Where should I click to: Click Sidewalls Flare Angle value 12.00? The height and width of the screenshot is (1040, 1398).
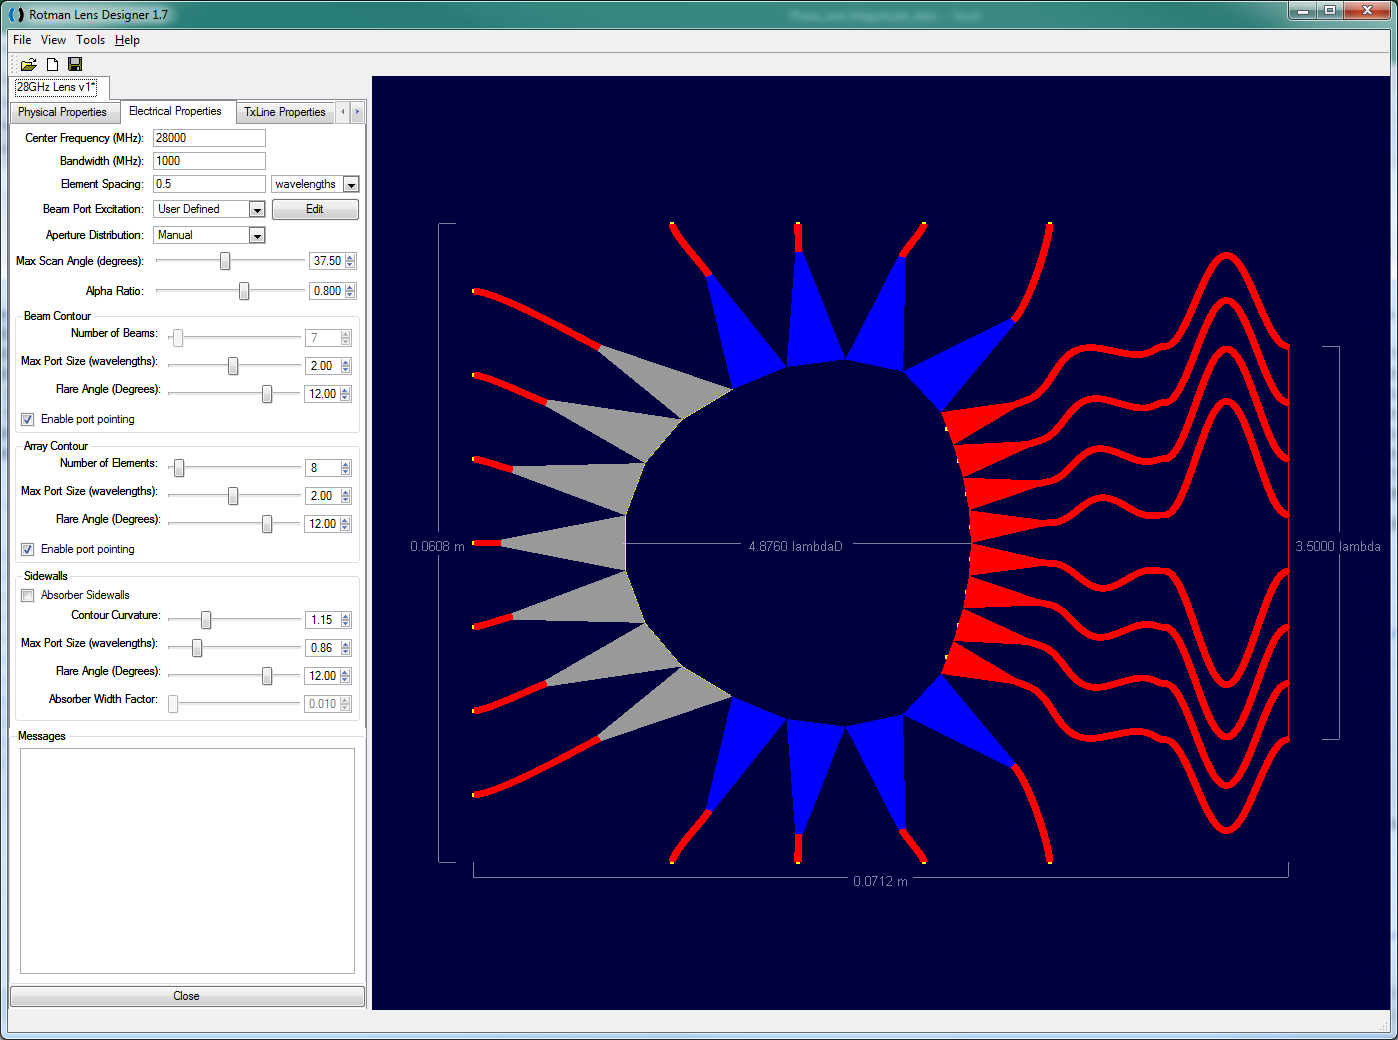coord(322,676)
